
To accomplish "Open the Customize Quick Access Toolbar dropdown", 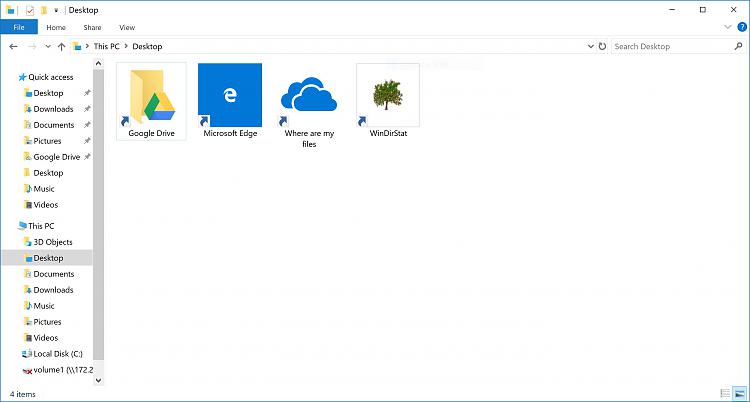I will (56, 11).
